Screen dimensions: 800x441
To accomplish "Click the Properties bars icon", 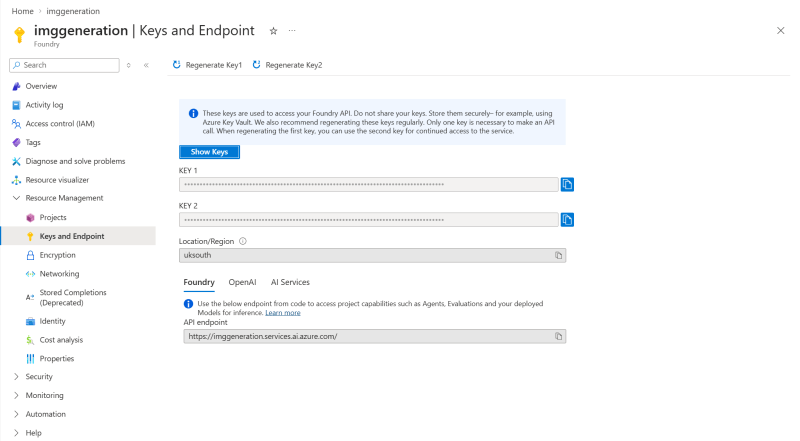I will [x=30, y=359].
